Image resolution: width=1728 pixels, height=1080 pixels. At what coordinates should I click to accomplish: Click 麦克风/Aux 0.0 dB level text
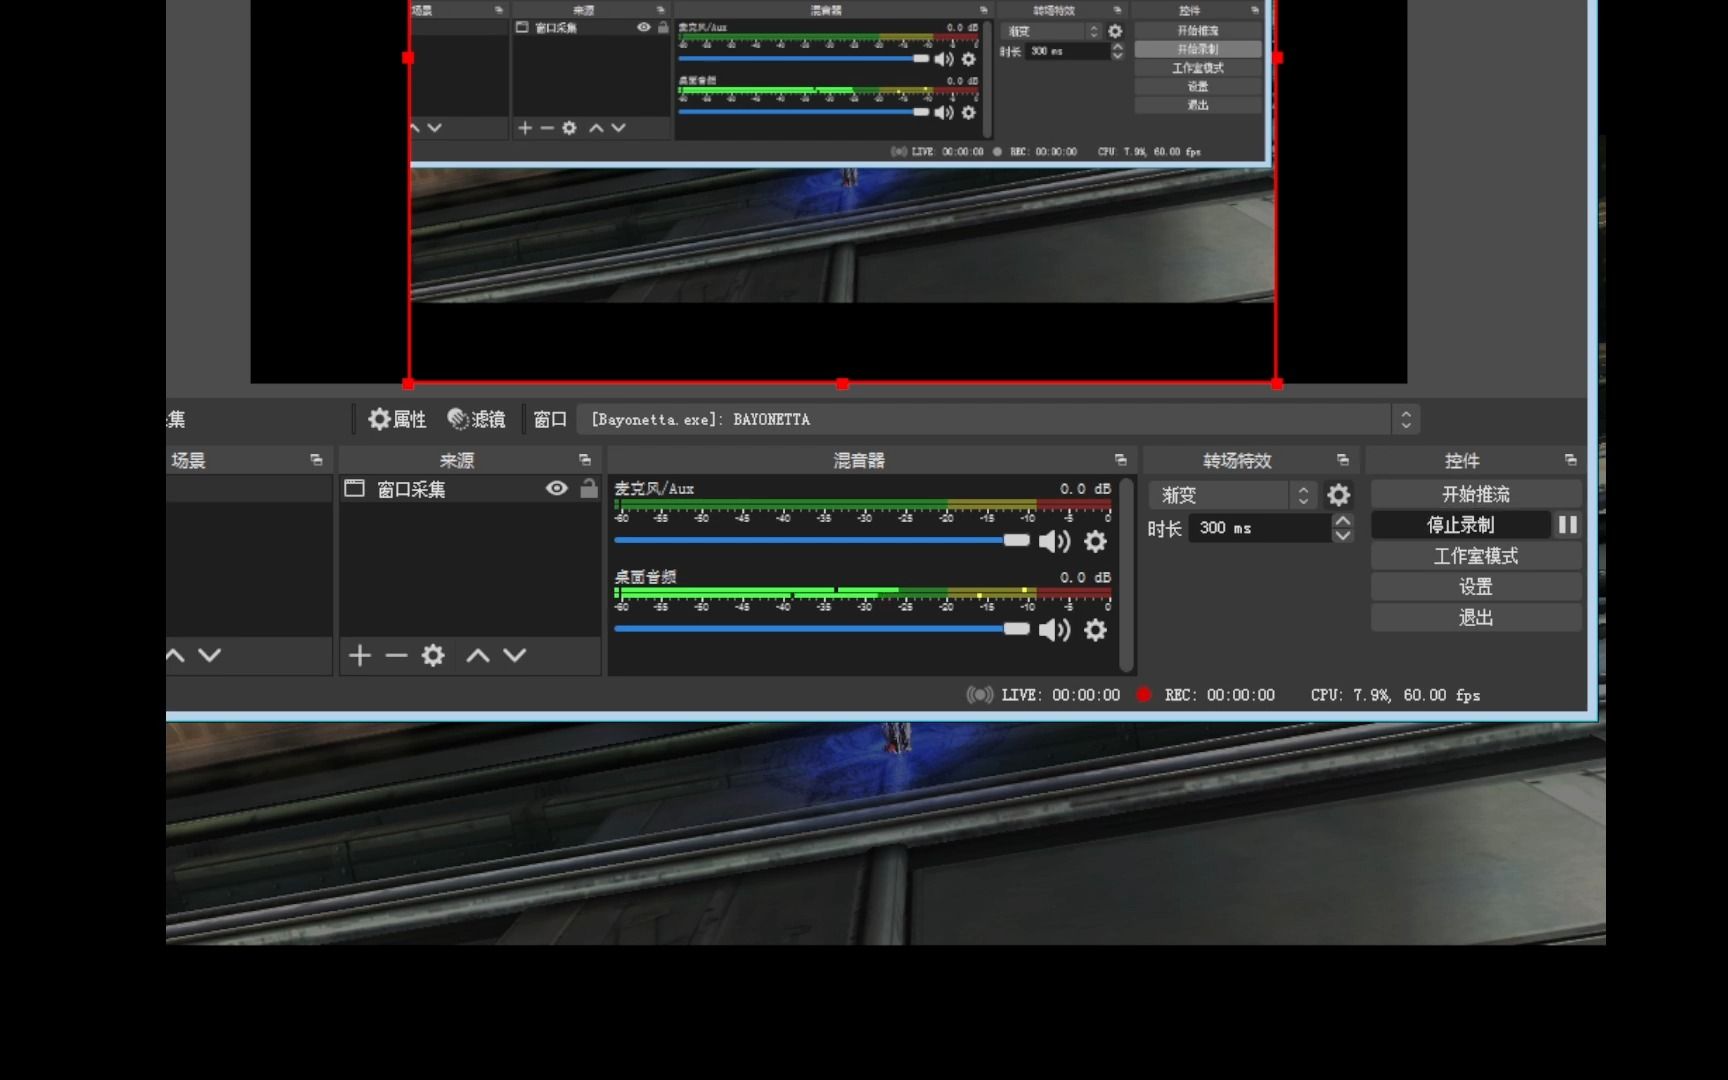coord(1085,489)
